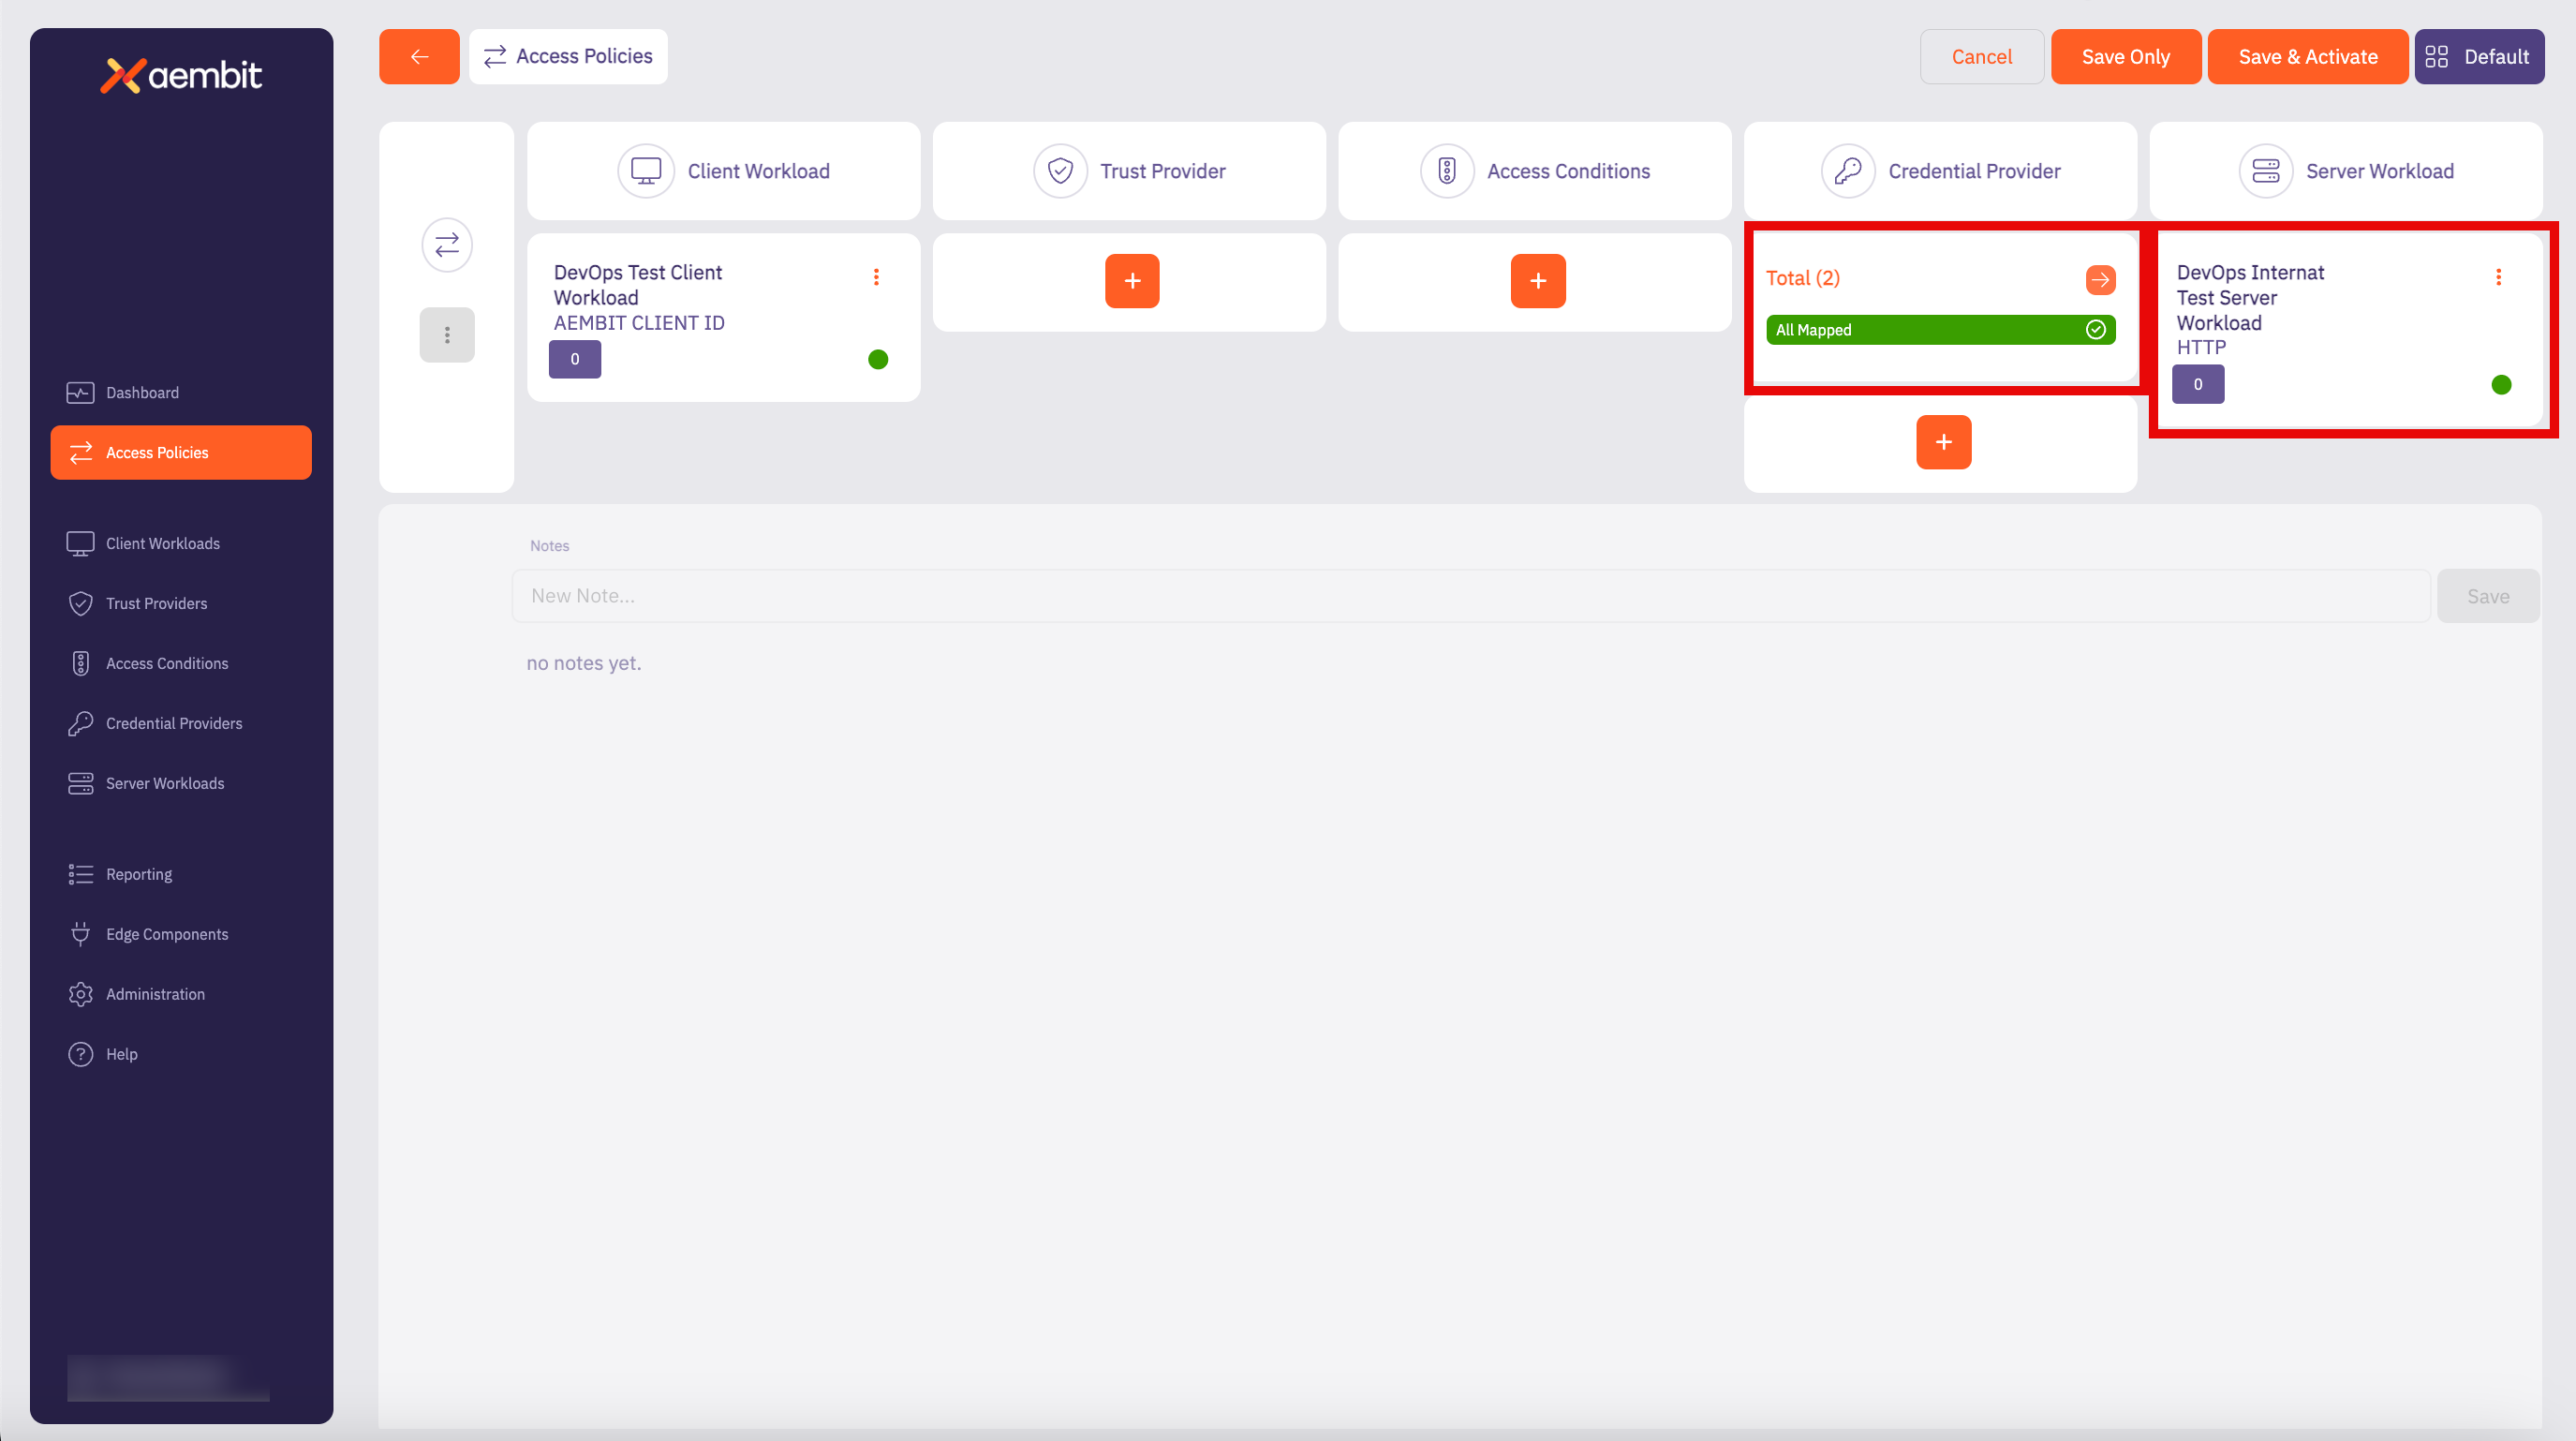Click the All Mapped check circle icon
Image resolution: width=2576 pixels, height=1441 pixels.
(2096, 330)
